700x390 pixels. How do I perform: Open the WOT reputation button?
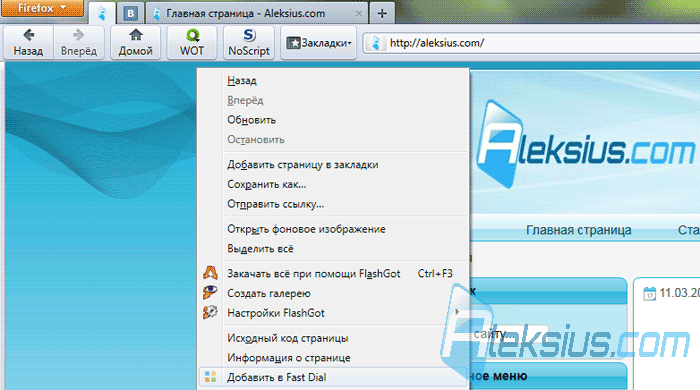tap(192, 42)
